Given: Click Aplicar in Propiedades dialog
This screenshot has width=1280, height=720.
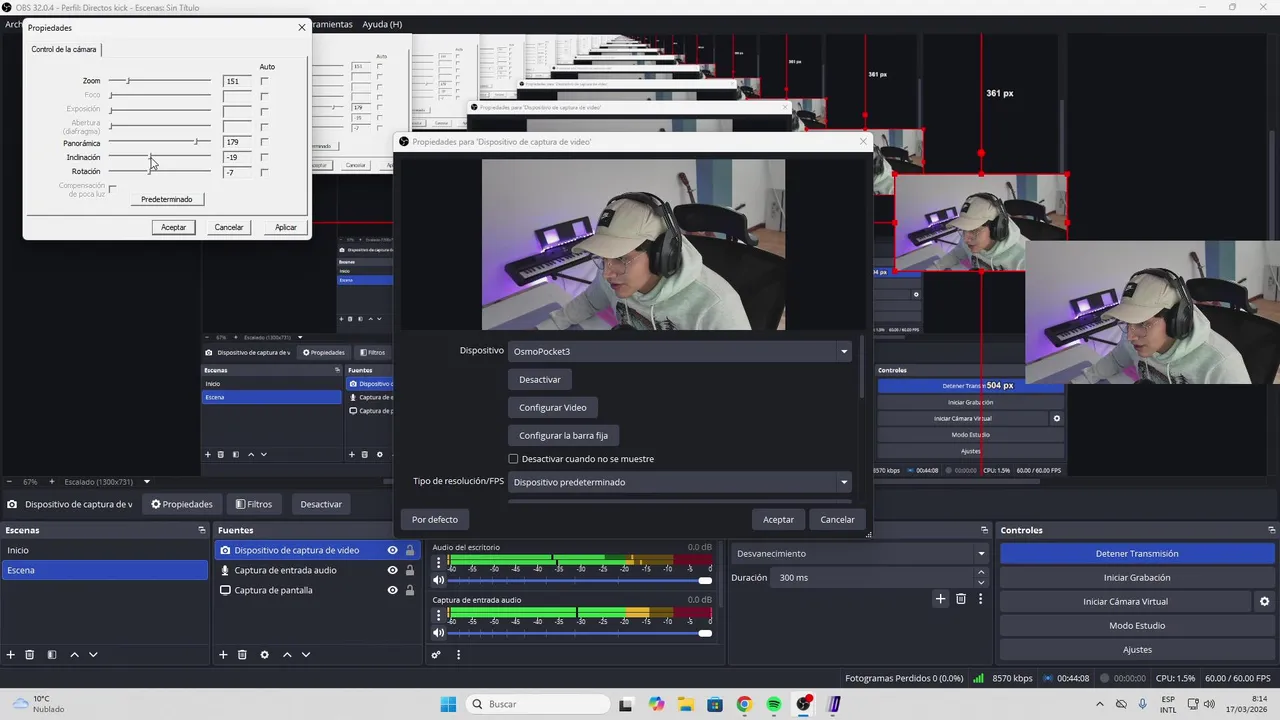Looking at the screenshot, I should pos(286,227).
